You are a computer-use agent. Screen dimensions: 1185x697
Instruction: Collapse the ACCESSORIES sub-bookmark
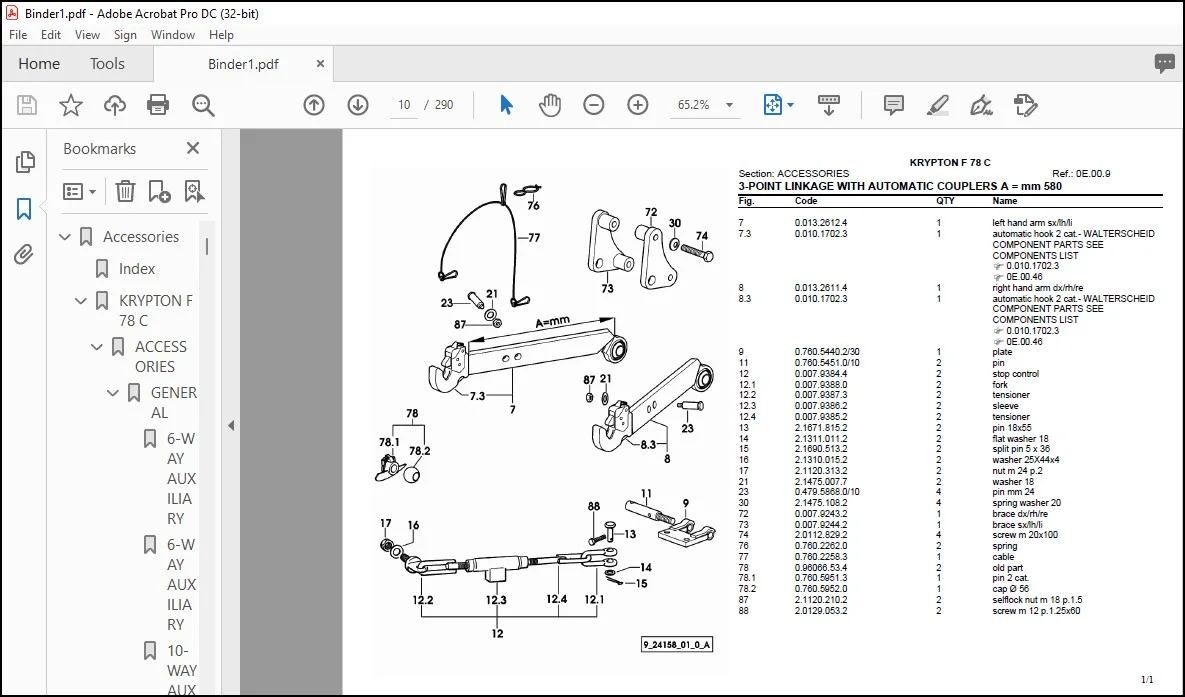[97, 347]
